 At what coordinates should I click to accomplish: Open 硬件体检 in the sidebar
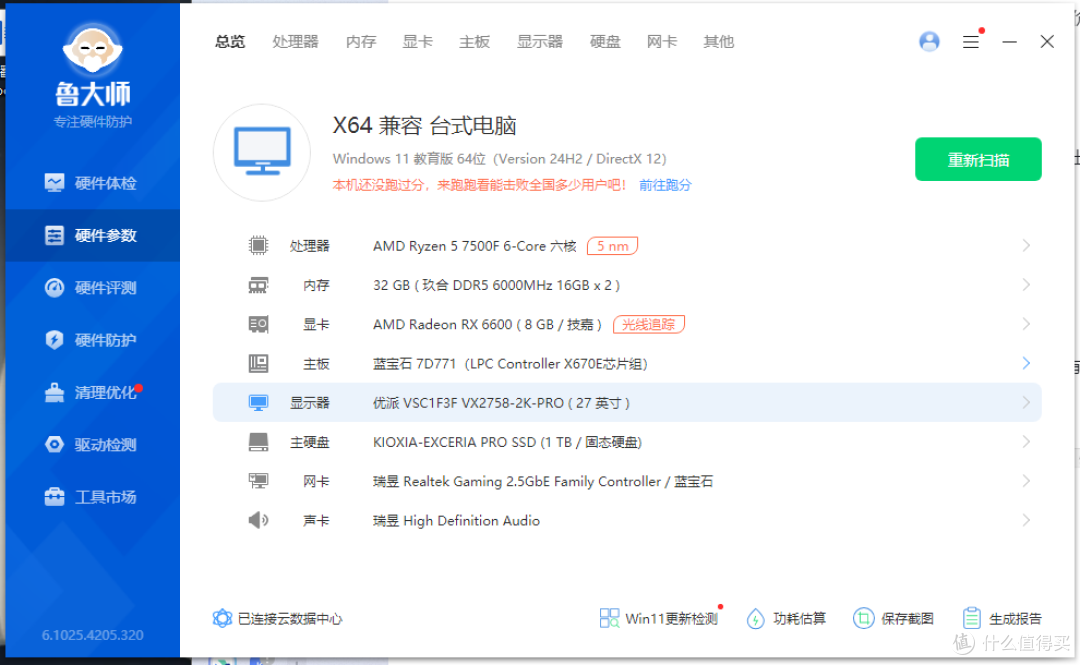[x=92, y=183]
